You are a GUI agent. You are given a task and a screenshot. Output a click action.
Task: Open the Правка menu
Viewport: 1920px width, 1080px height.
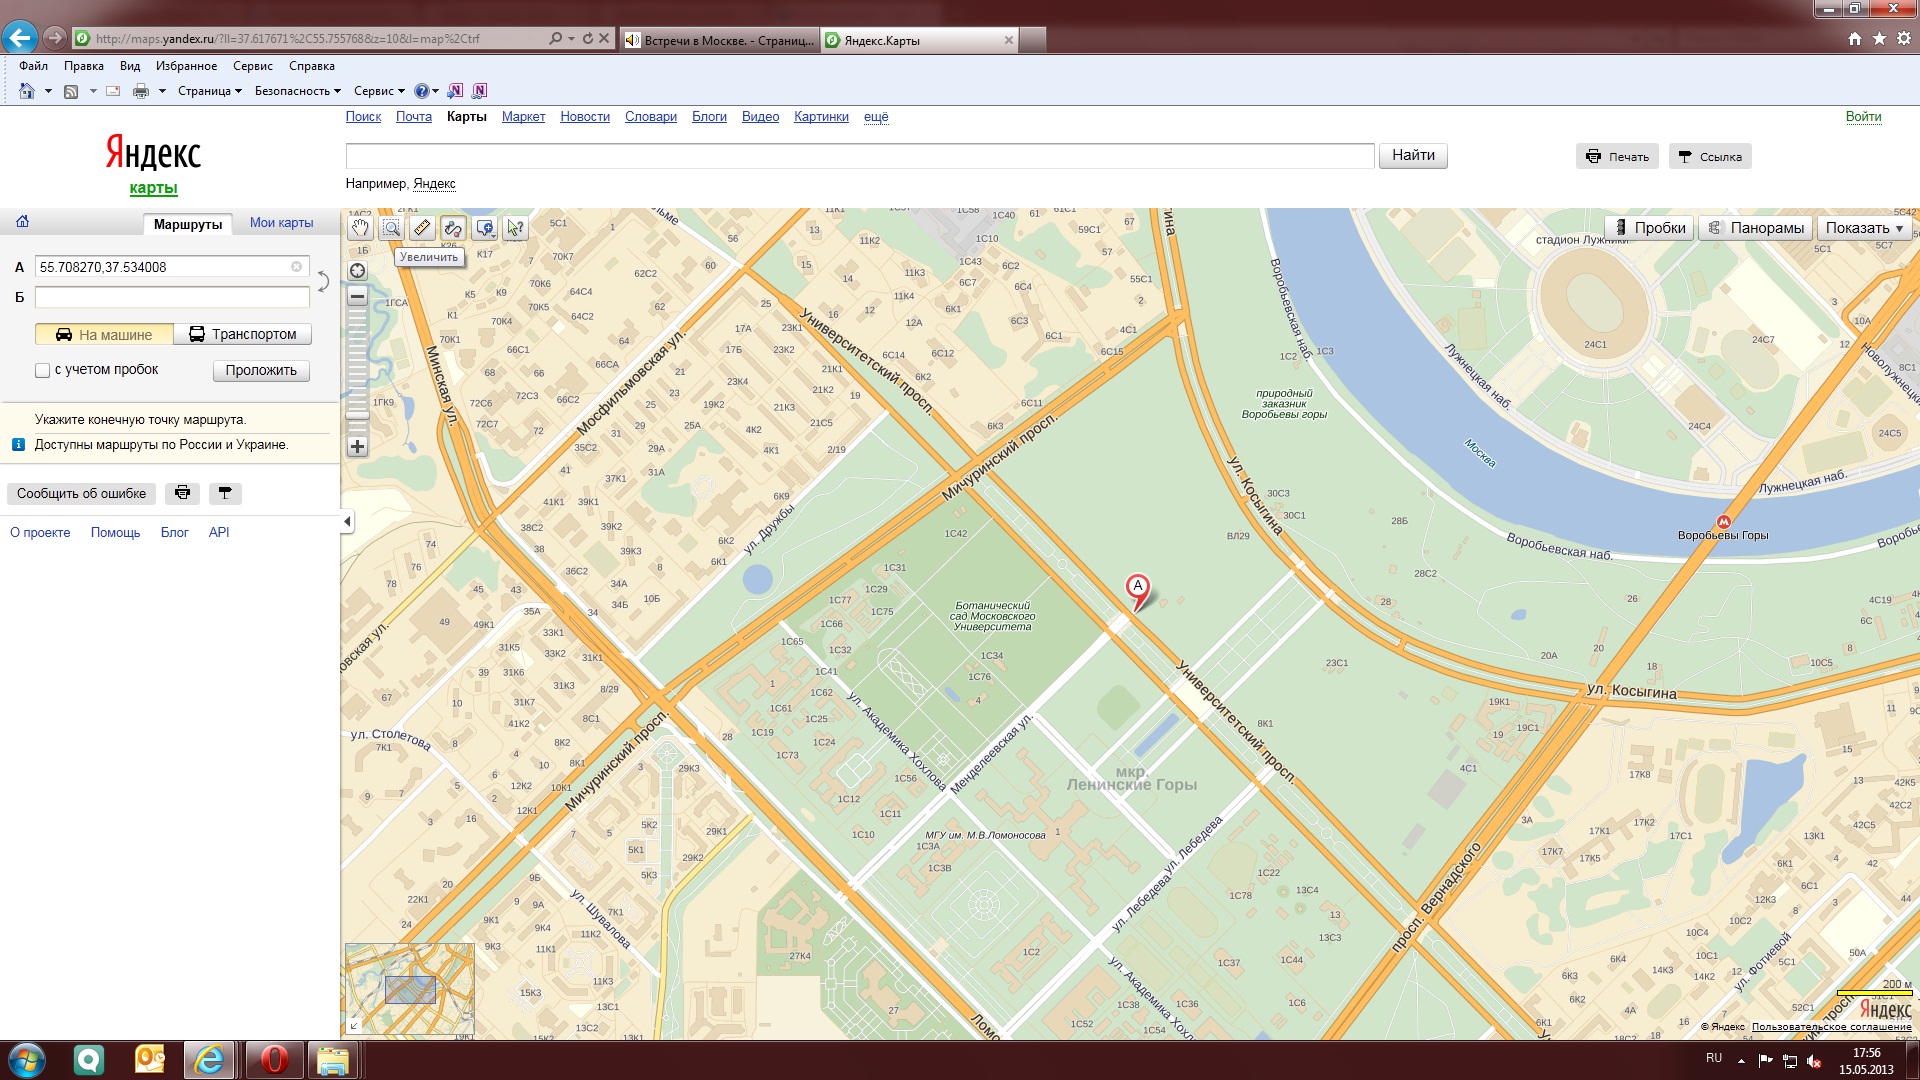point(84,66)
